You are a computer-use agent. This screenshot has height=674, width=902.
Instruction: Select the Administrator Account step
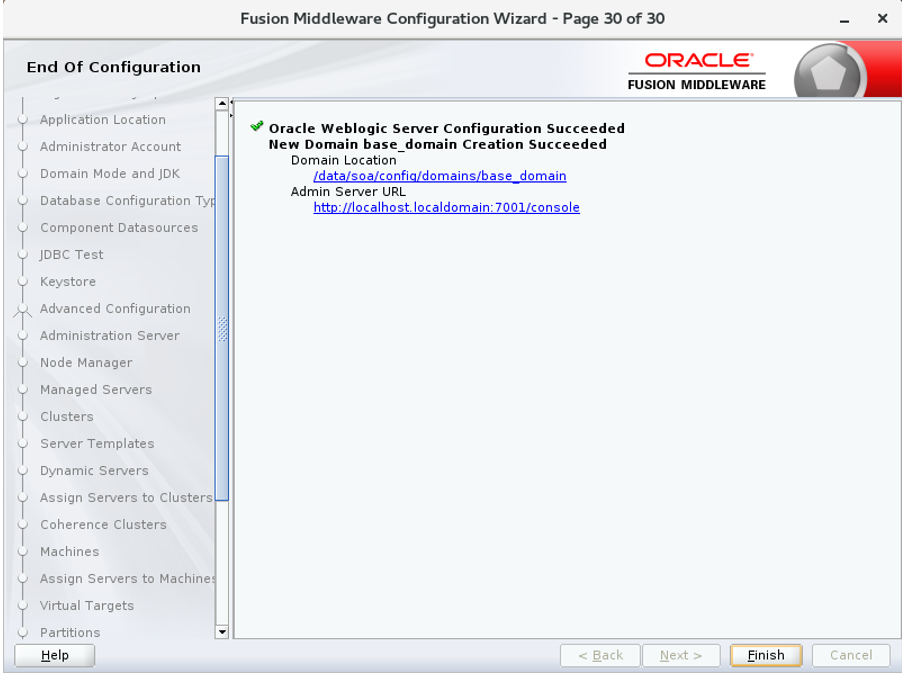110,147
